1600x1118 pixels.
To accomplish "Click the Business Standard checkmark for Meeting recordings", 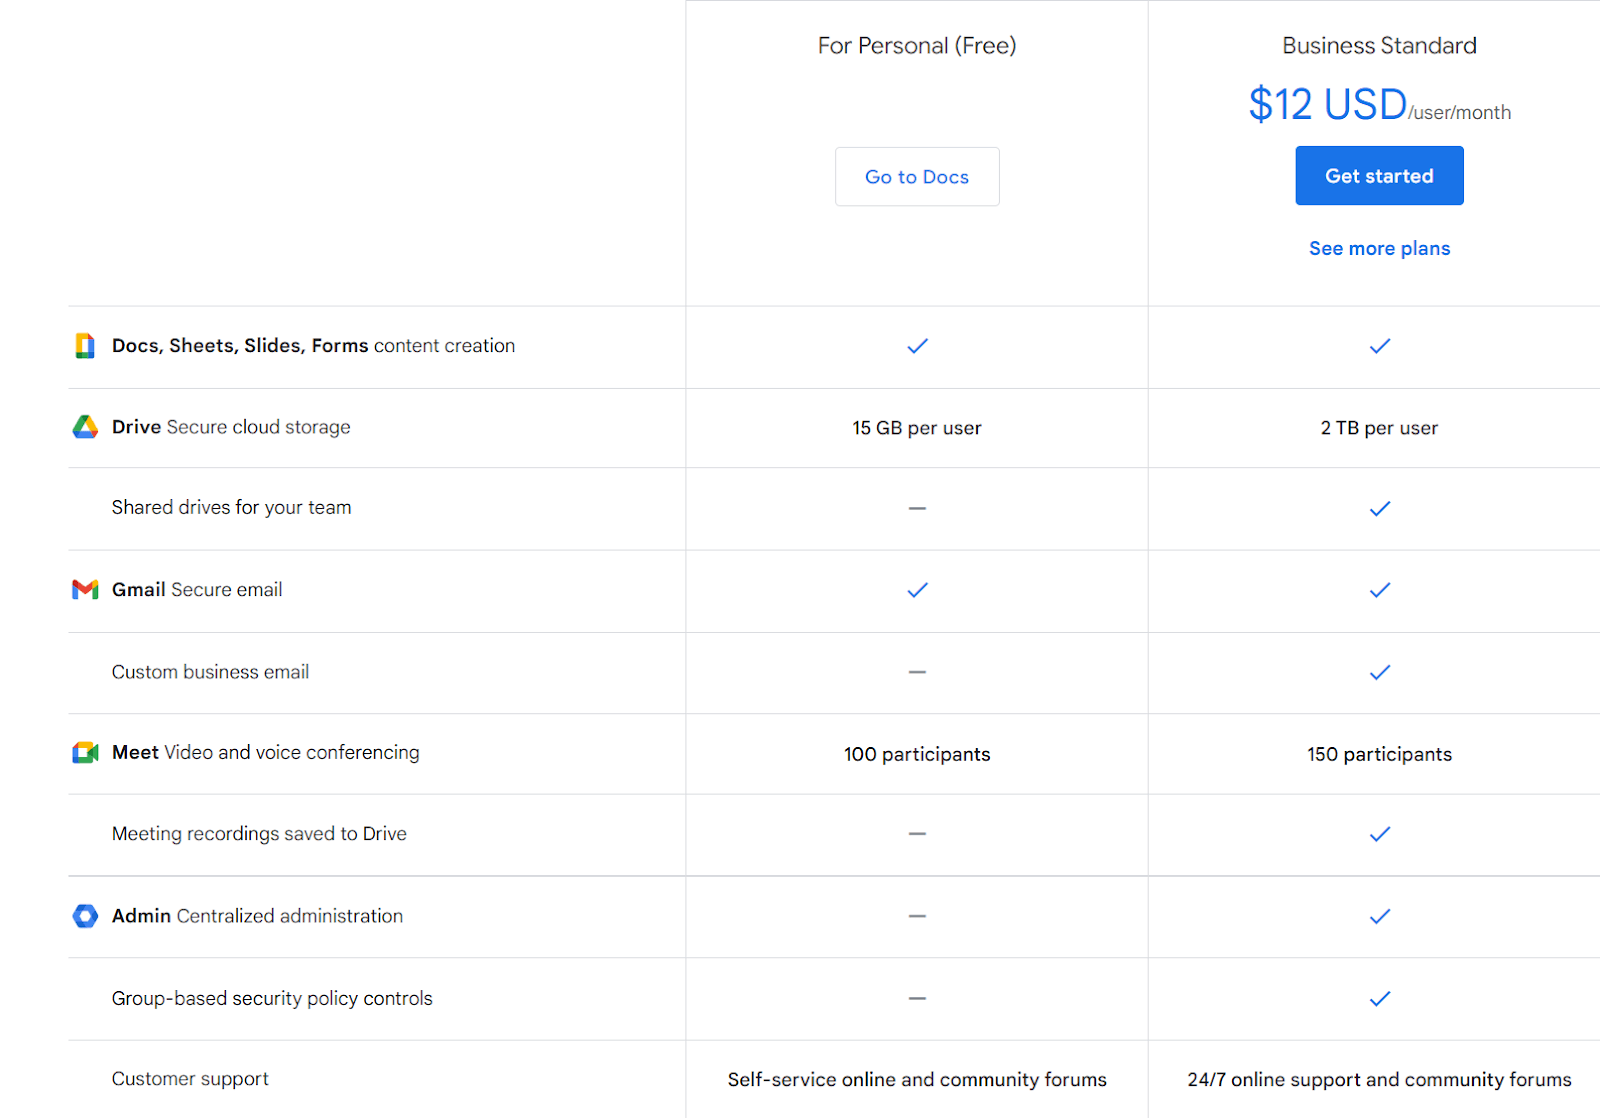I will pos(1380,834).
